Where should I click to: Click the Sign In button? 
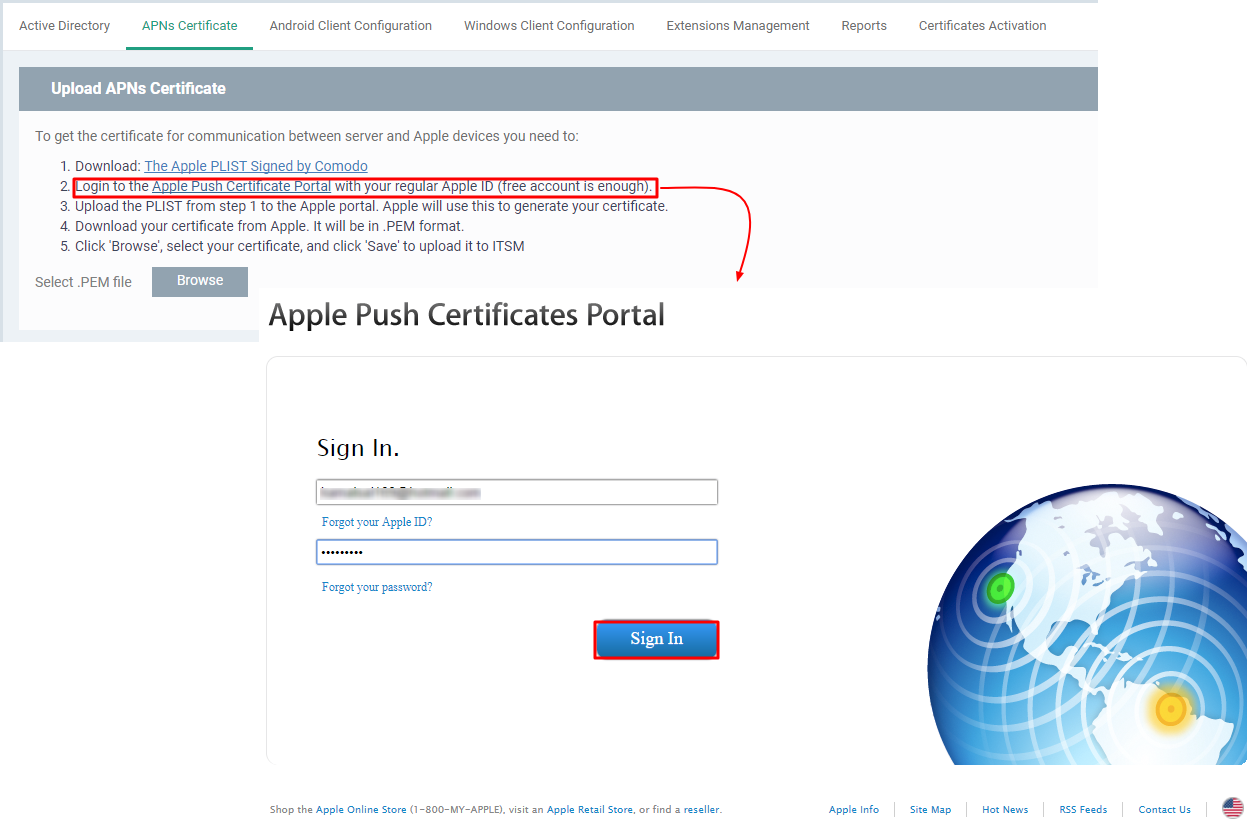657,640
